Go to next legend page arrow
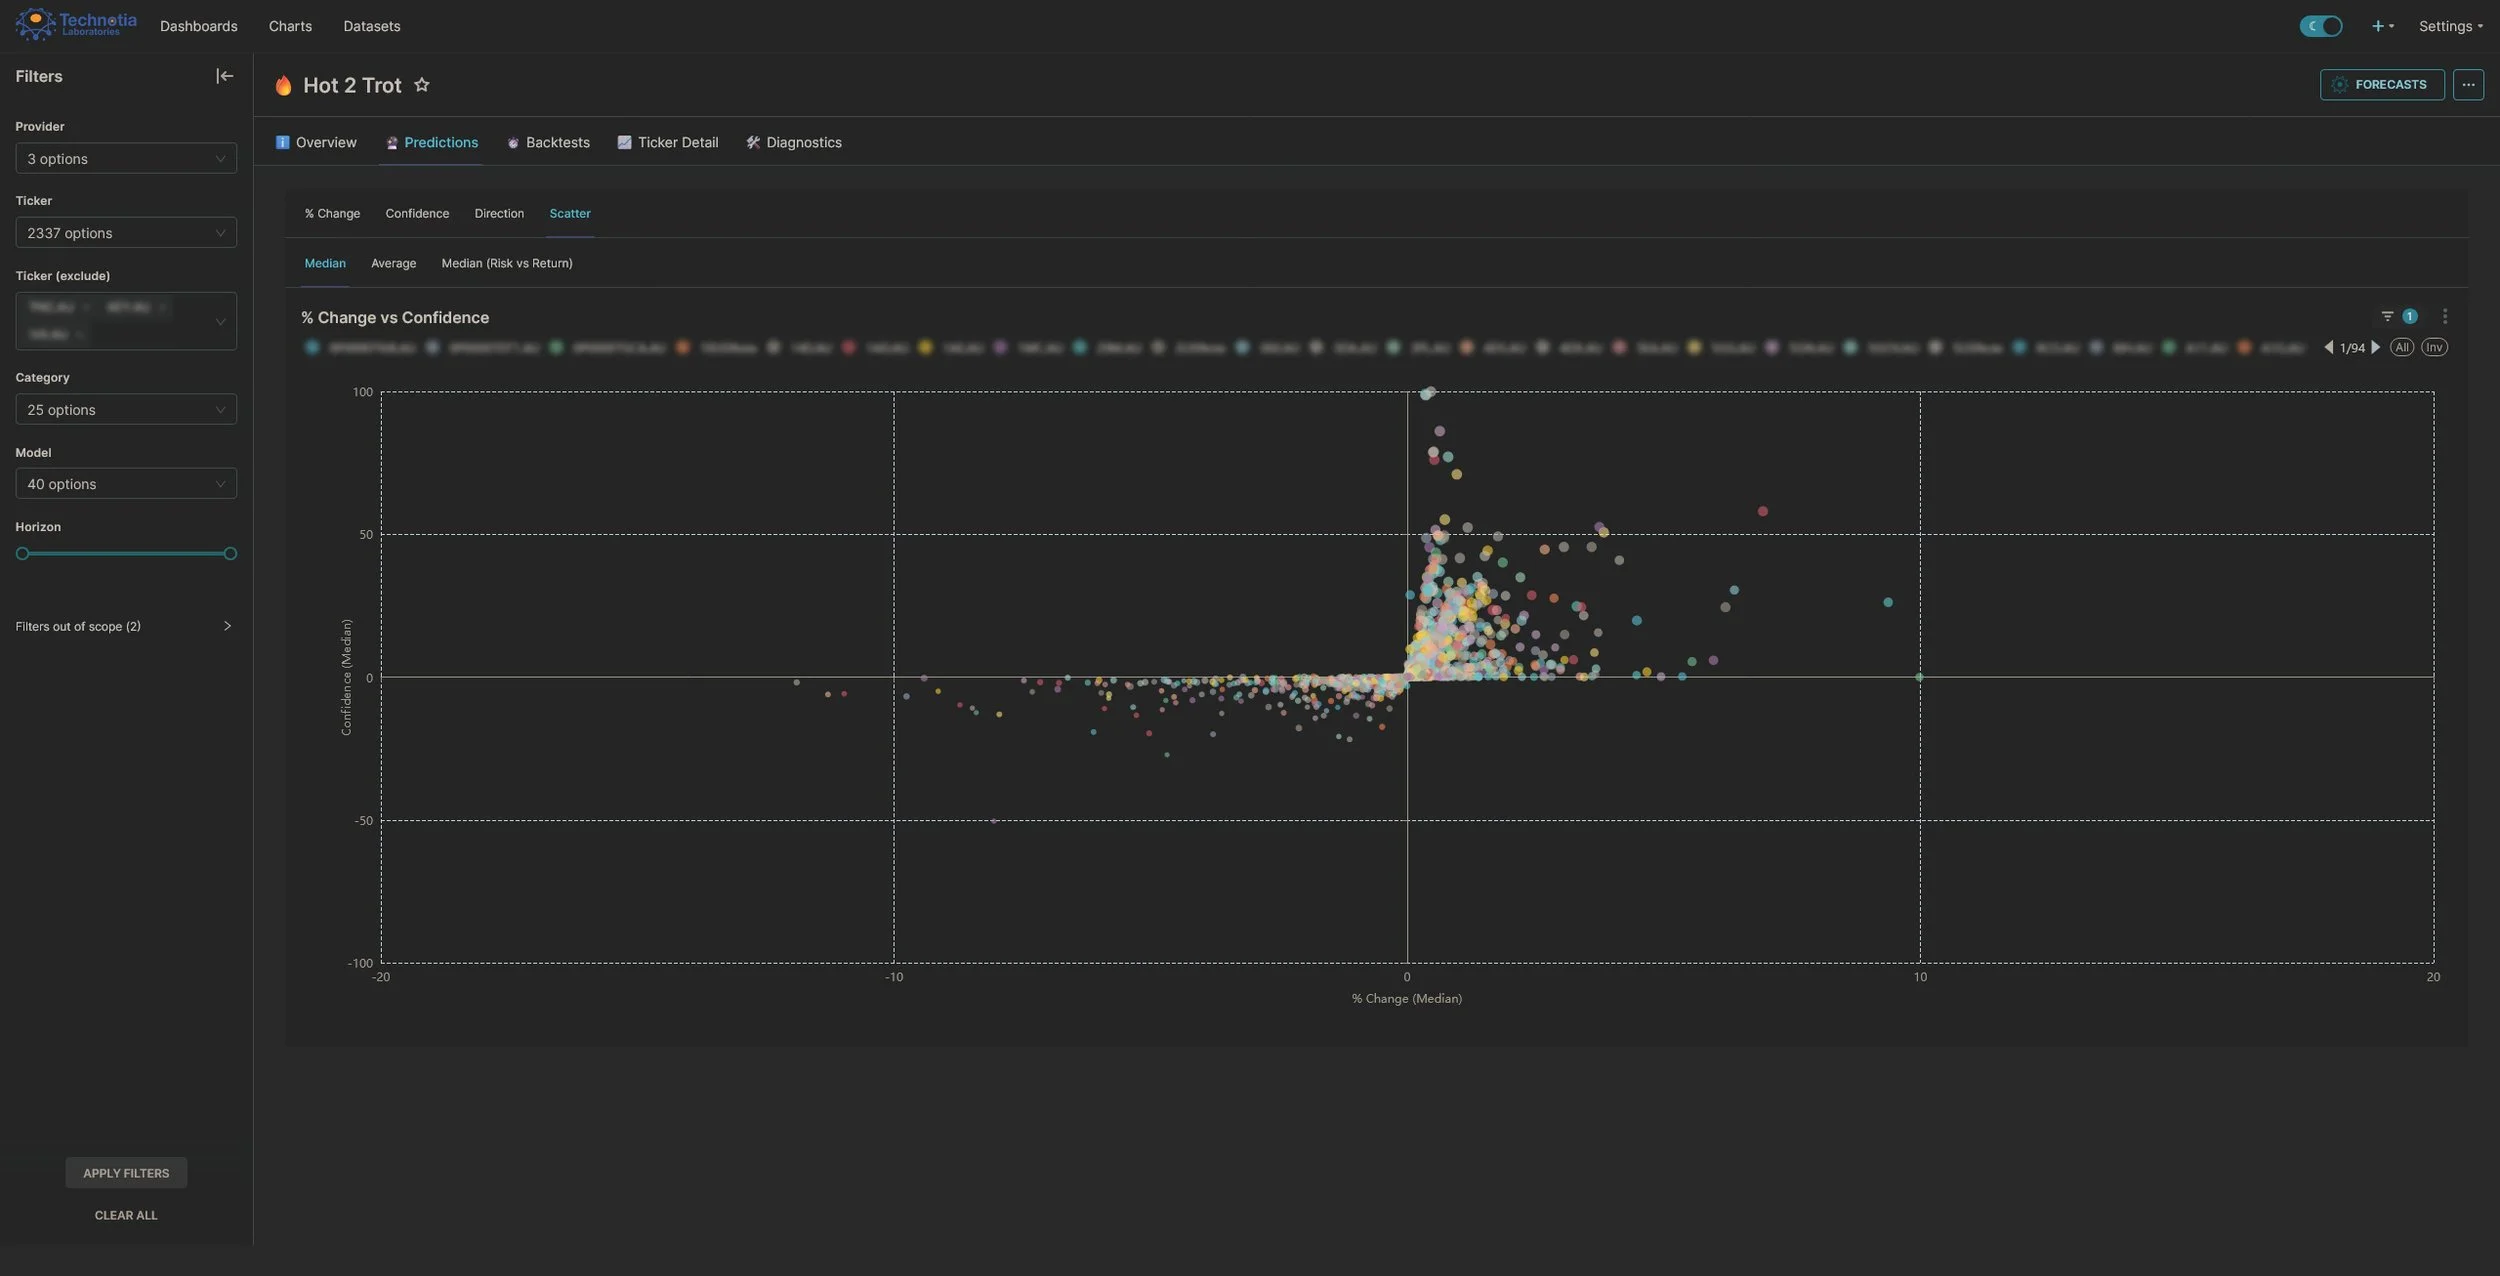The width and height of the screenshot is (2500, 1276). pos(2376,347)
